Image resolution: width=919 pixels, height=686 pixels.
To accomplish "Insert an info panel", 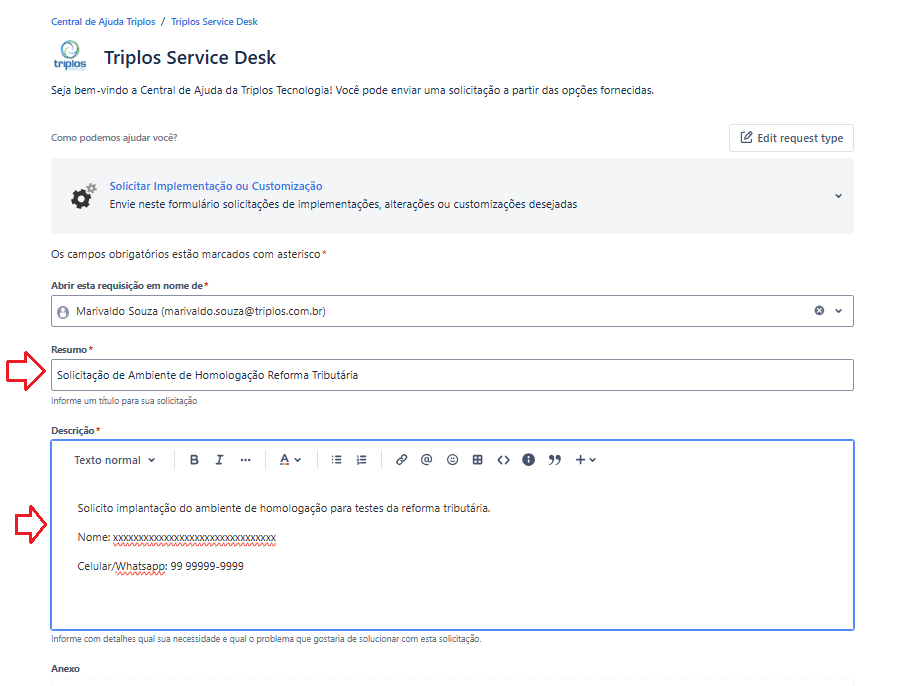I will coord(528,460).
